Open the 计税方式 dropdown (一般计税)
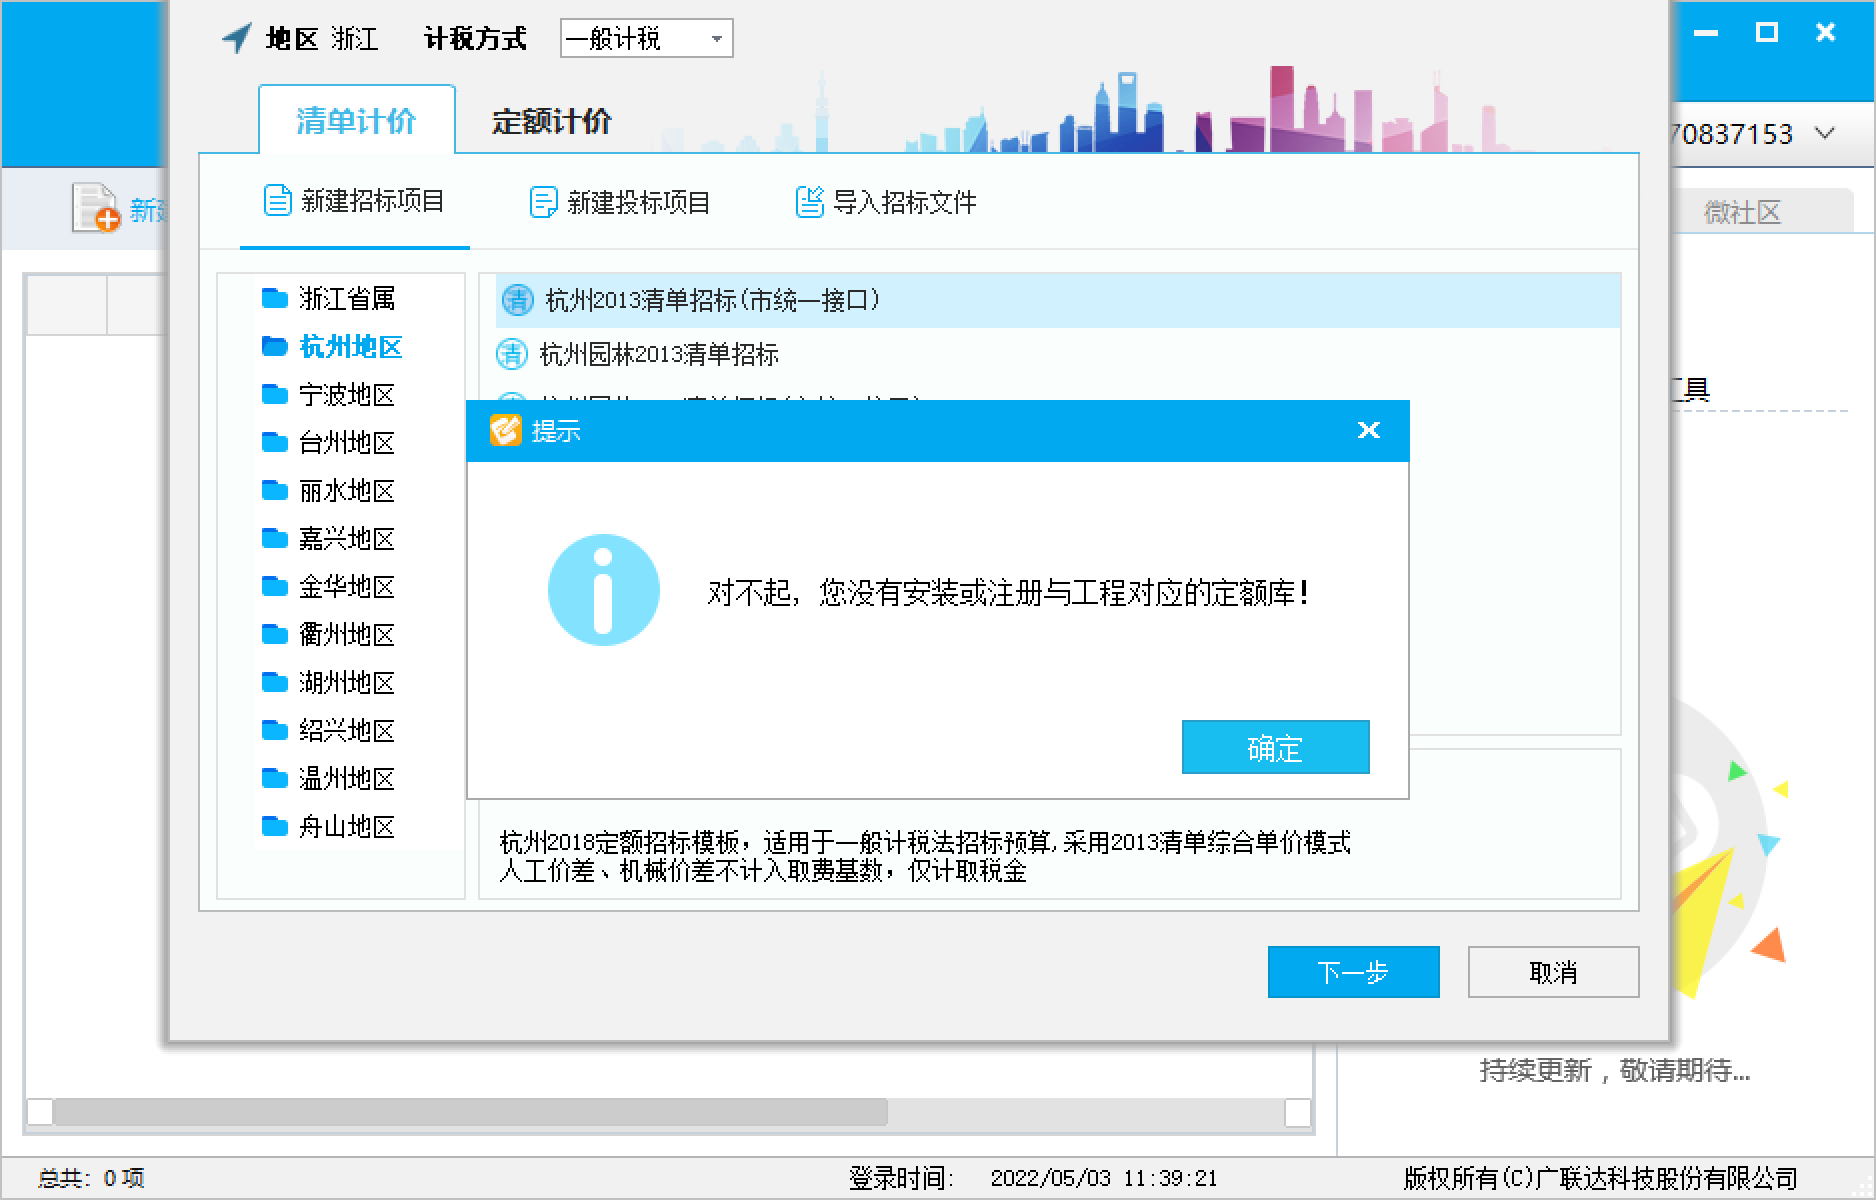This screenshot has width=1876, height=1200. point(646,38)
